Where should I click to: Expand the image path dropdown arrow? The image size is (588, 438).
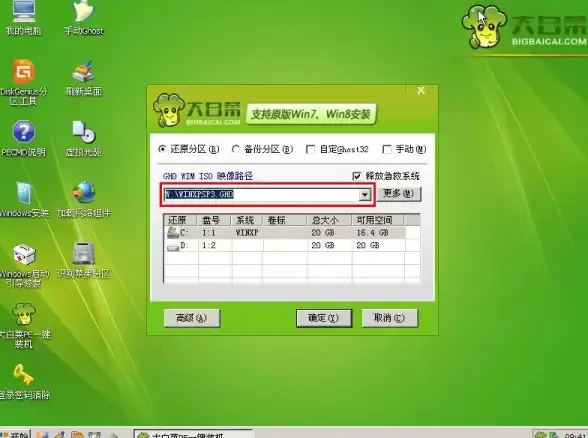click(x=364, y=194)
